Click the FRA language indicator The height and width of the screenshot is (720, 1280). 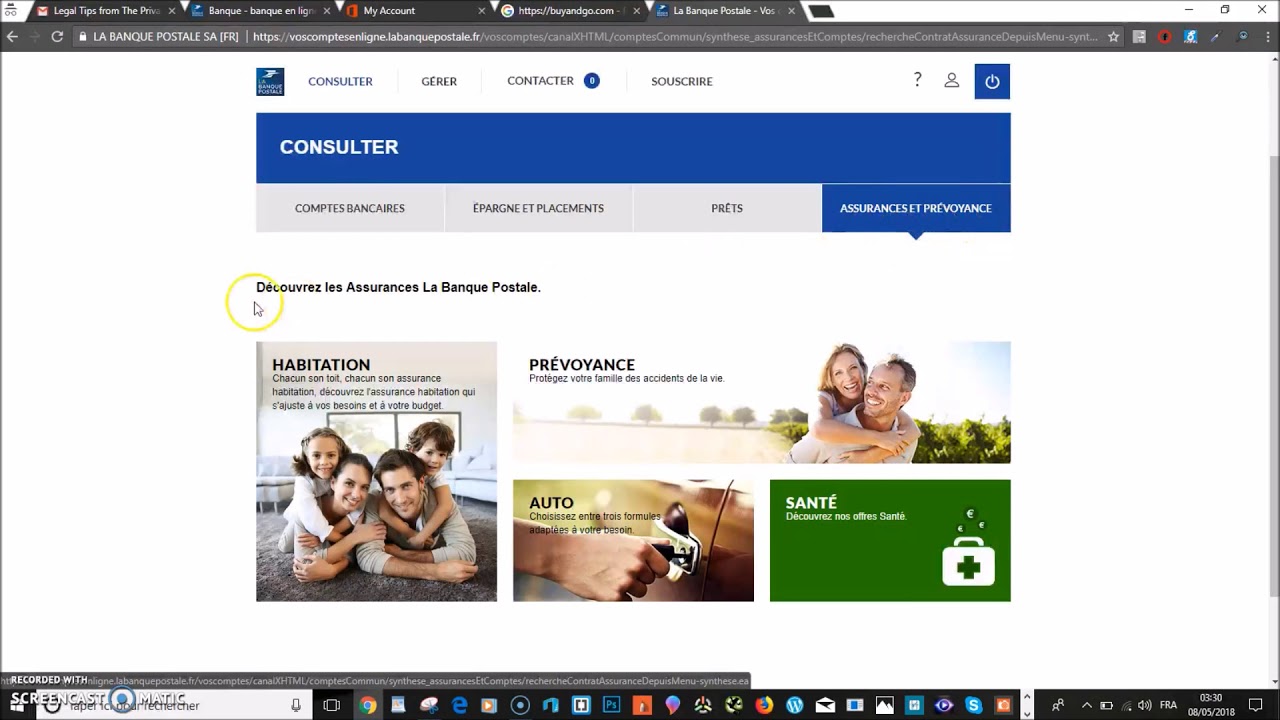point(1168,705)
